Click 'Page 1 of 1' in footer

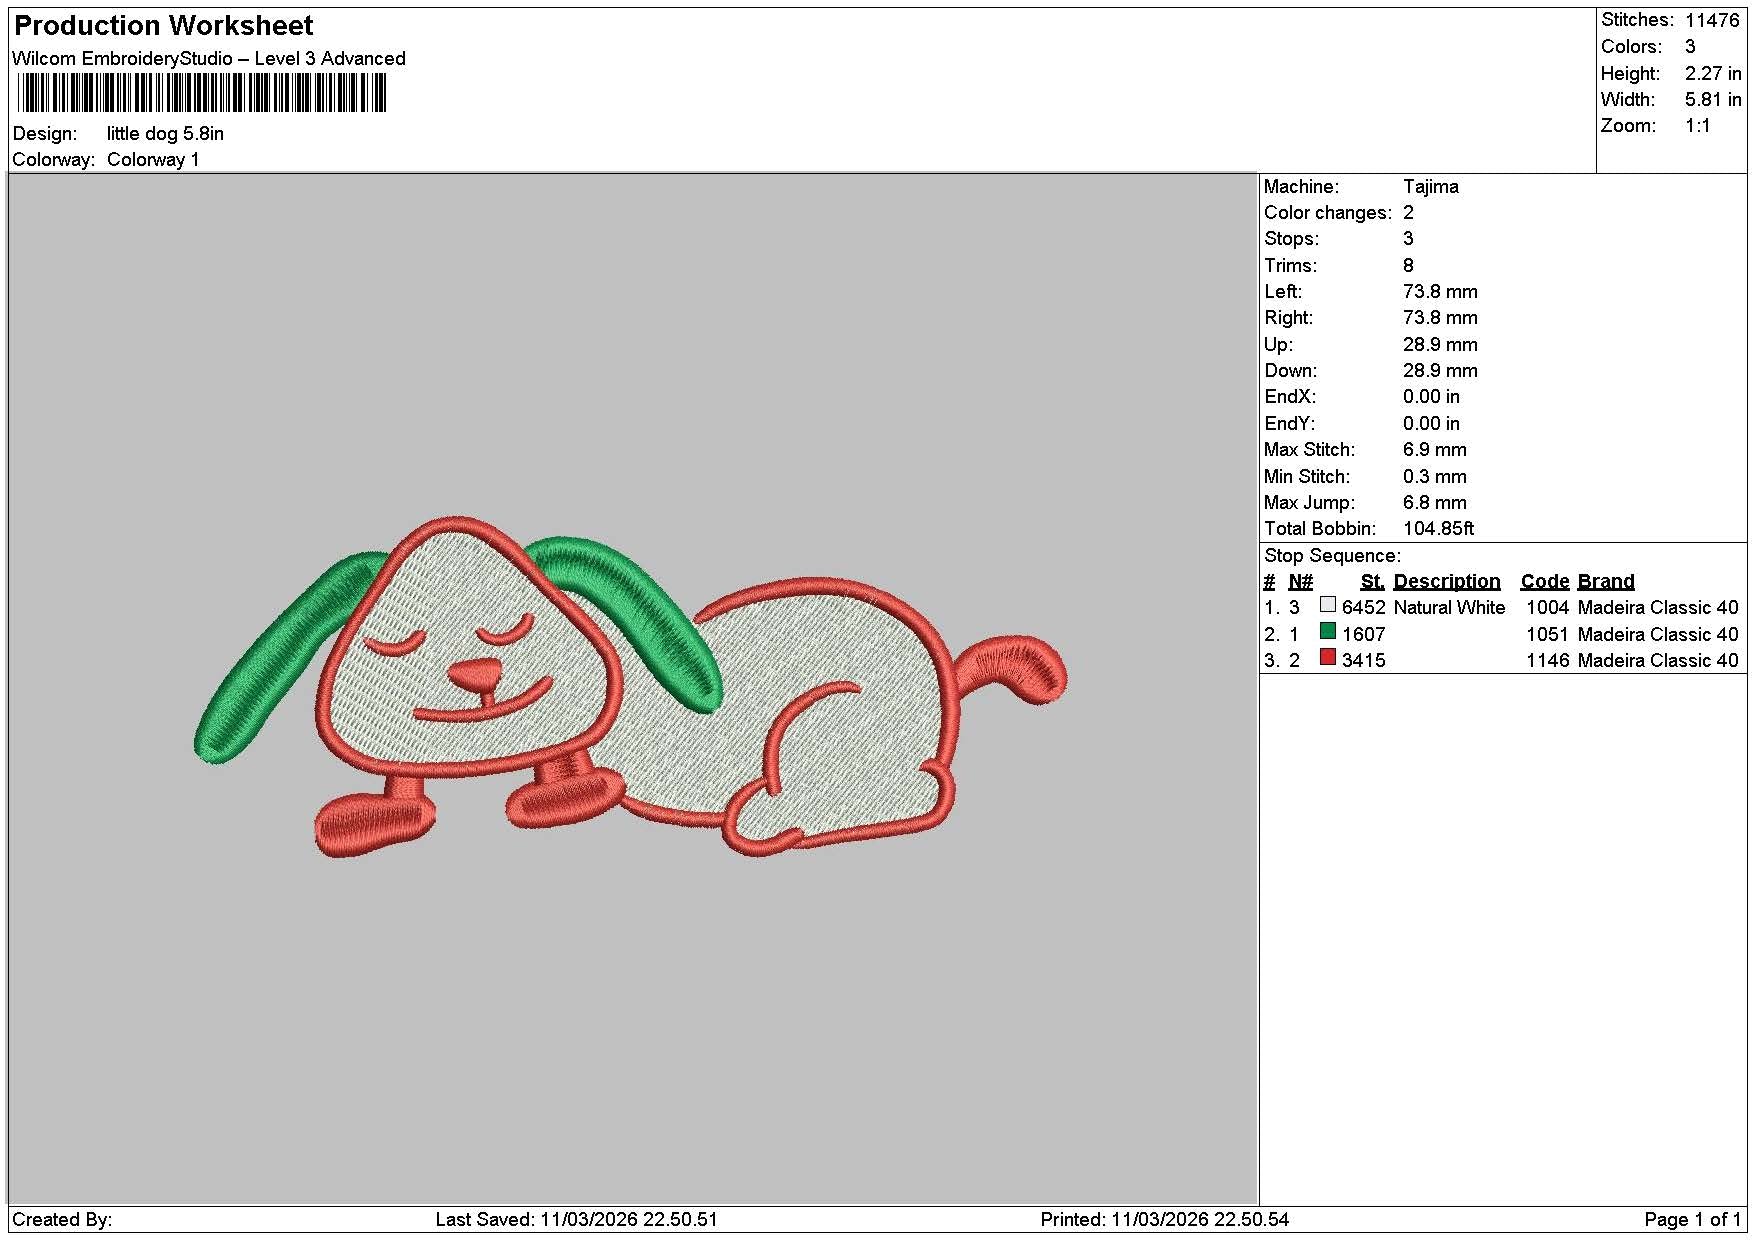[x=1692, y=1219]
